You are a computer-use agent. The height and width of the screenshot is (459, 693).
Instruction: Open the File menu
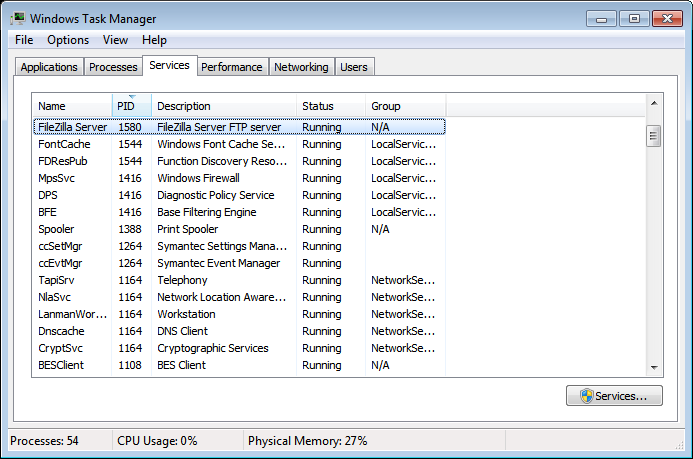[24, 40]
